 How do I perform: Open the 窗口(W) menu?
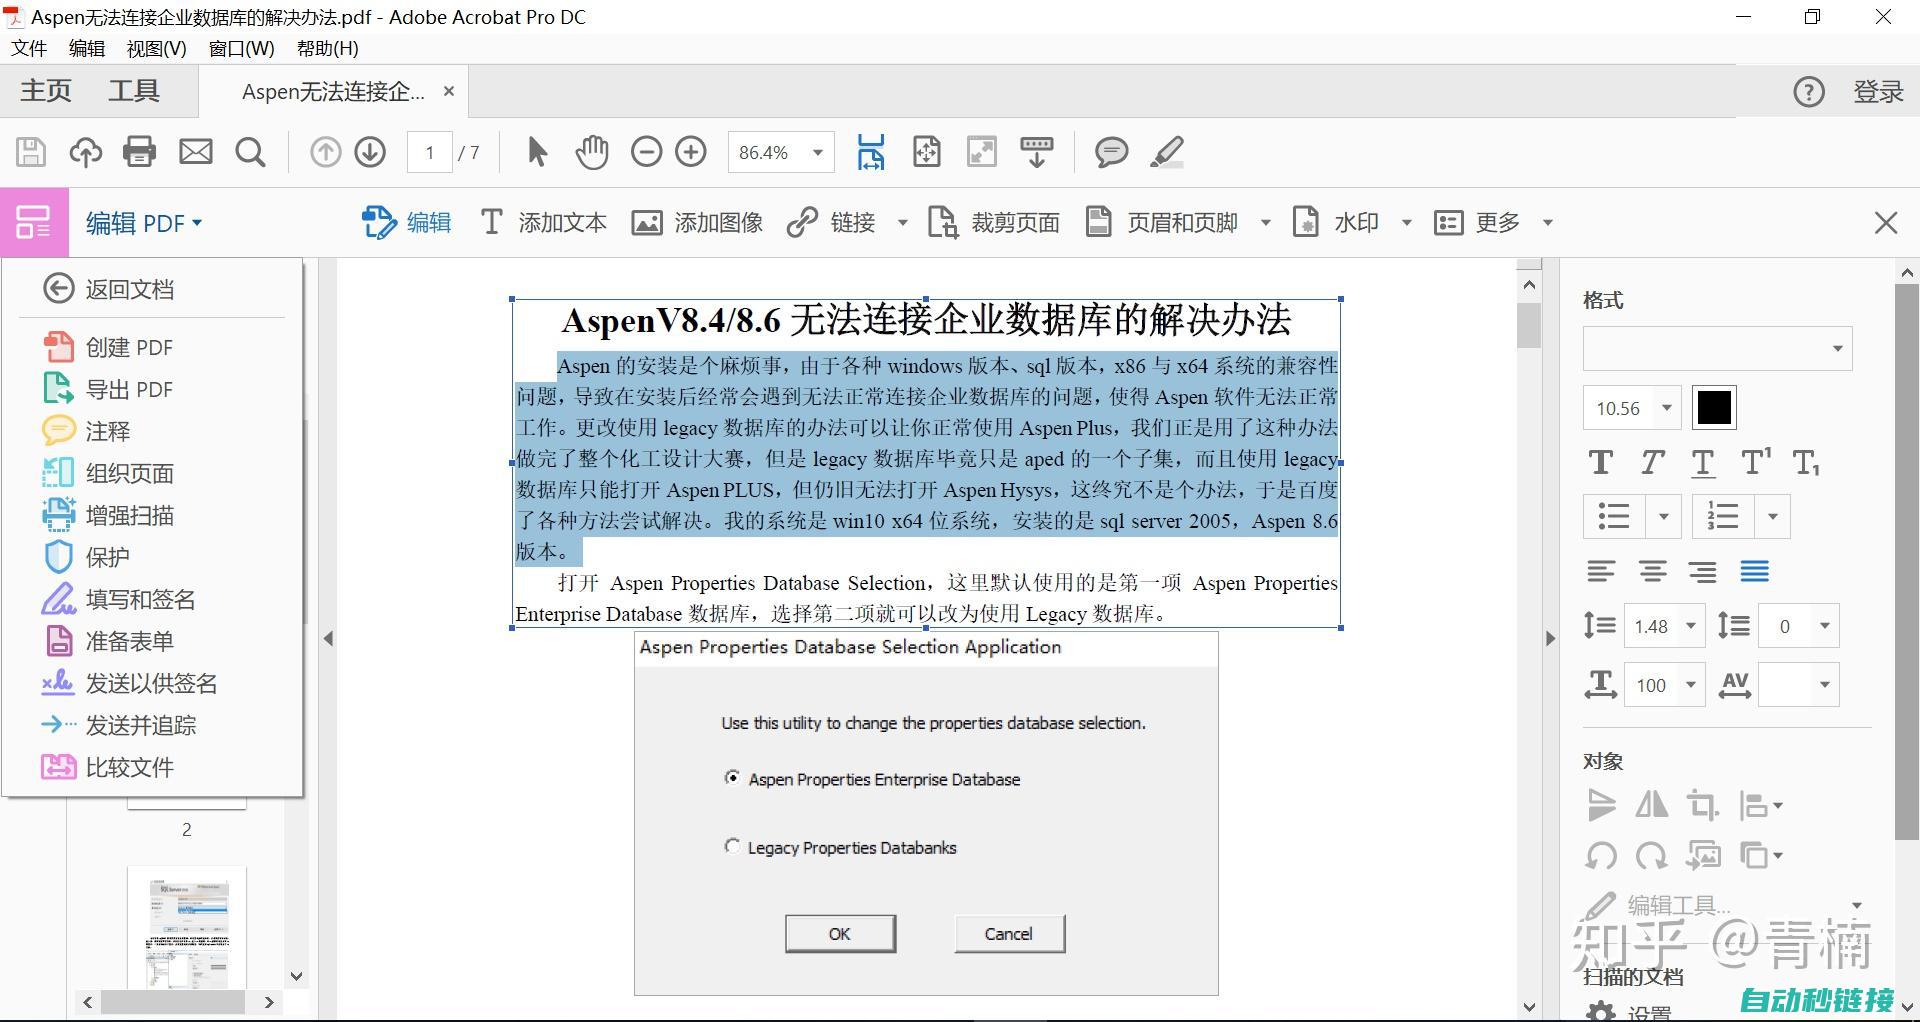(241, 48)
